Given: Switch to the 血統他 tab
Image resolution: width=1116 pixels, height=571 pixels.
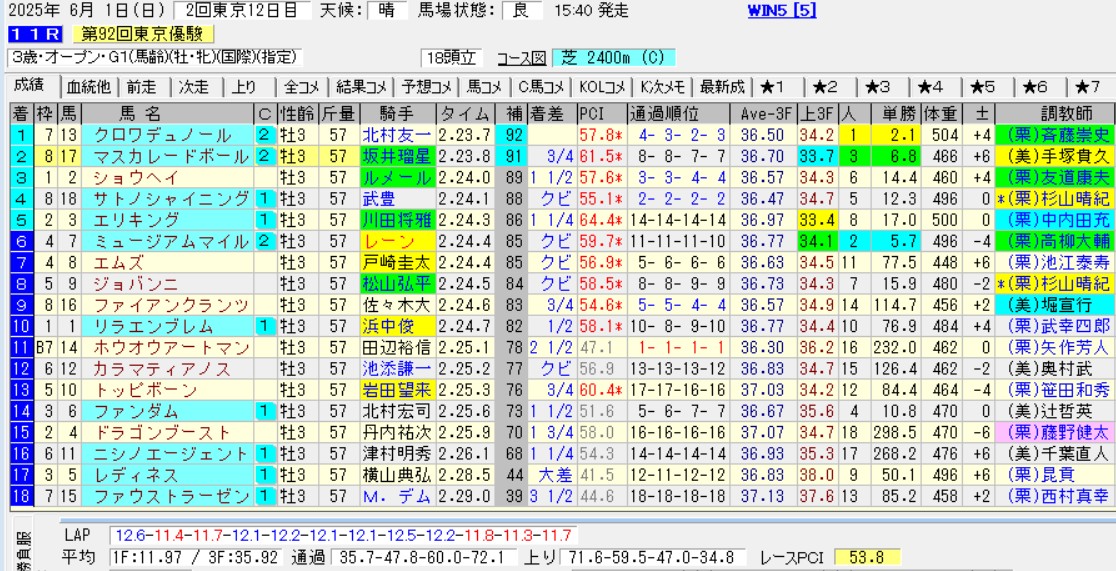Looking at the screenshot, I should [88, 86].
